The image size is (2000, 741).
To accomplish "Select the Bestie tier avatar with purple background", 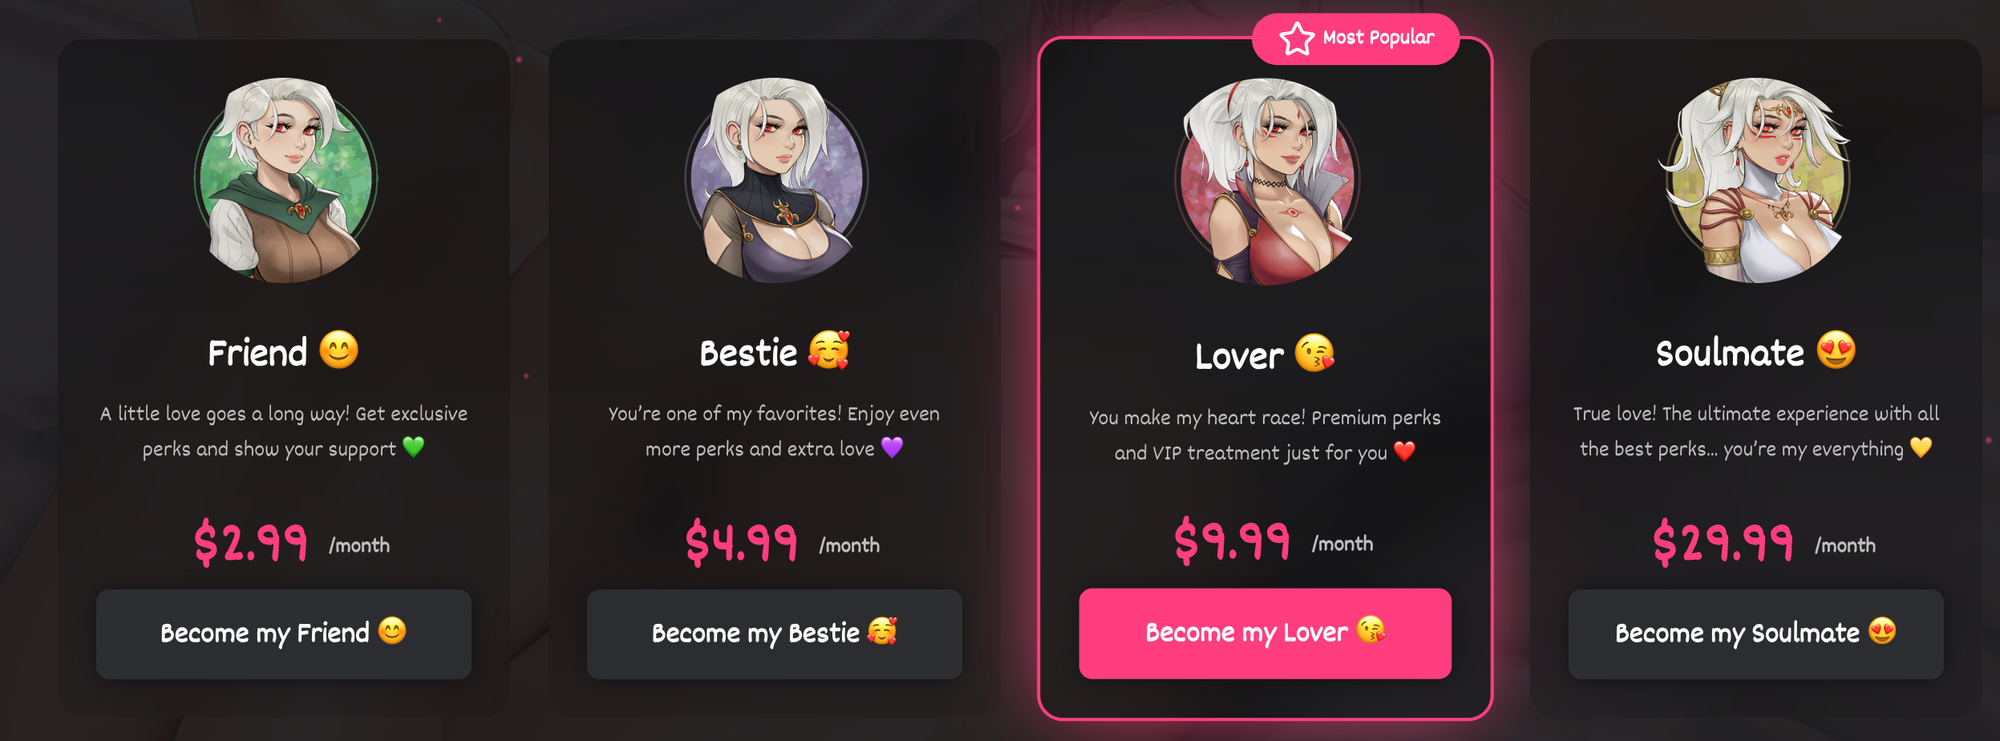I will (776, 180).
